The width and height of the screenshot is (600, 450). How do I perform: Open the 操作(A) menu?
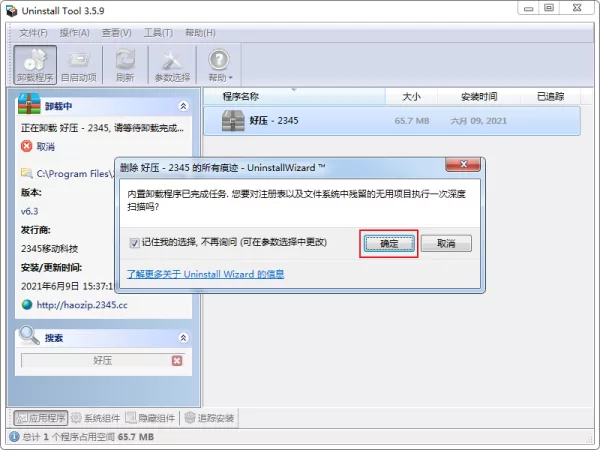point(75,33)
